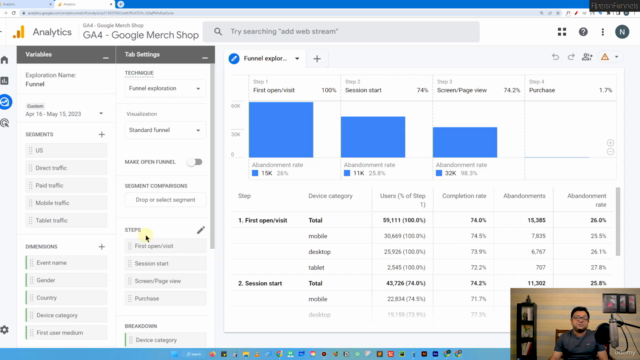Click the Completion rate column header

[x=464, y=196]
